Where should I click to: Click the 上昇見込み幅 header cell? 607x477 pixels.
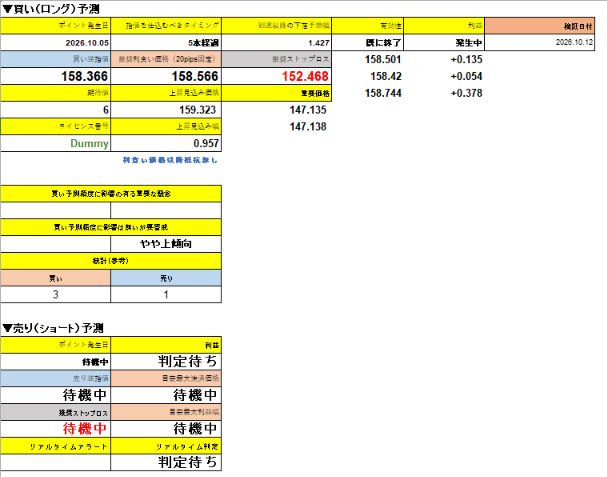(166, 127)
